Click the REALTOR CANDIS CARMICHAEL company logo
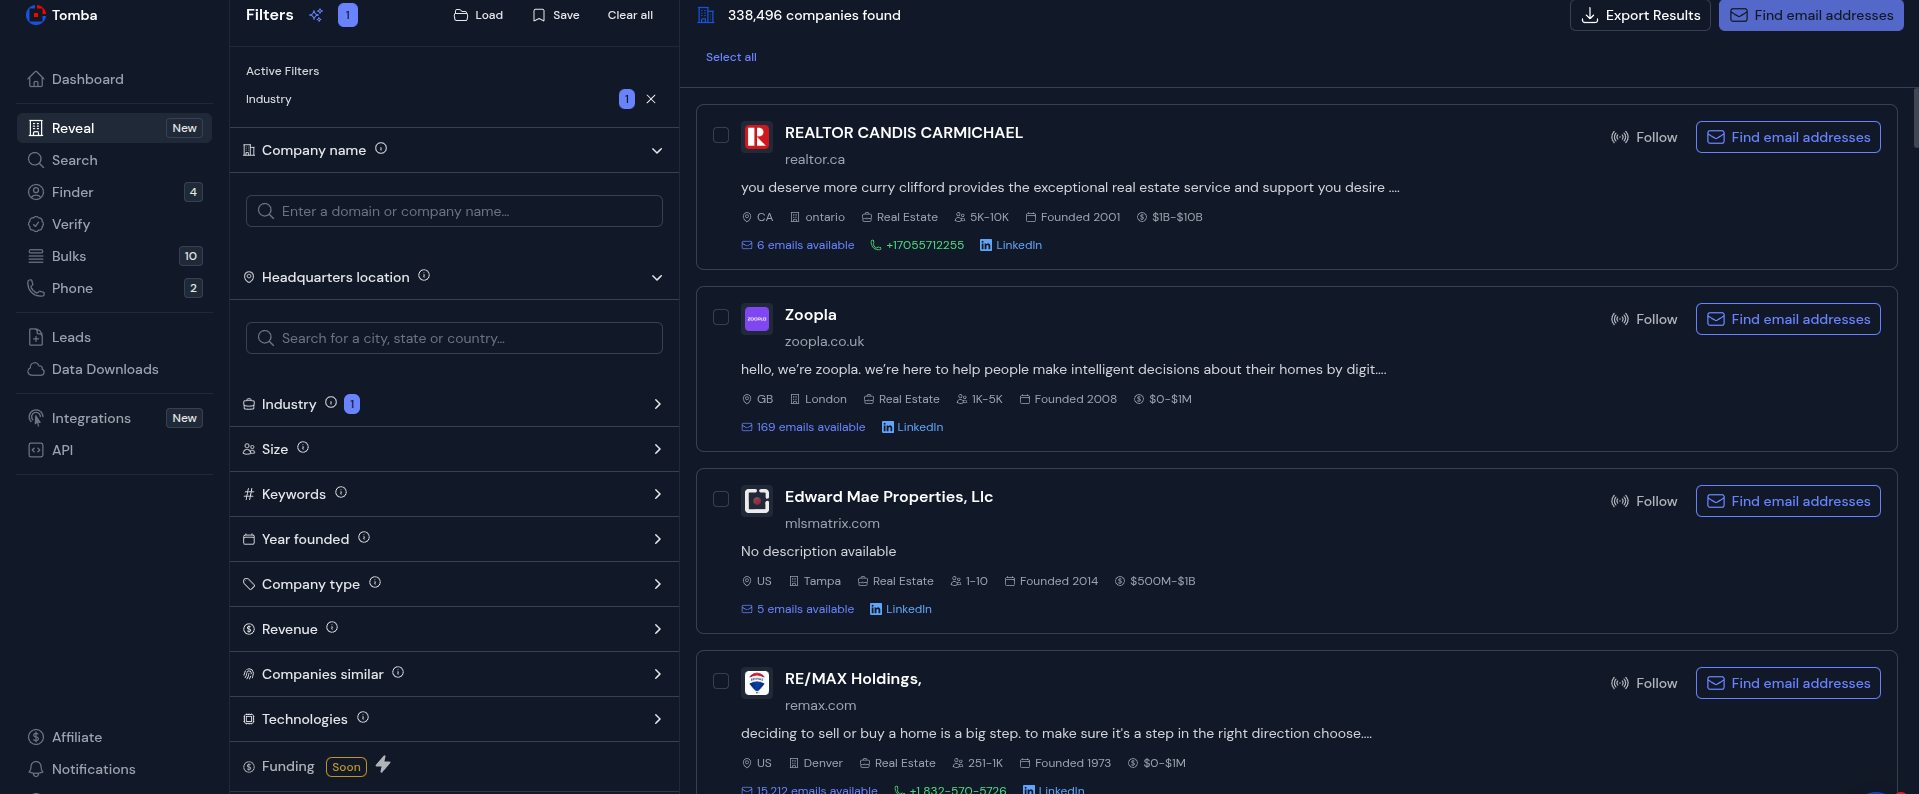The image size is (1919, 794). pyautogui.click(x=757, y=137)
